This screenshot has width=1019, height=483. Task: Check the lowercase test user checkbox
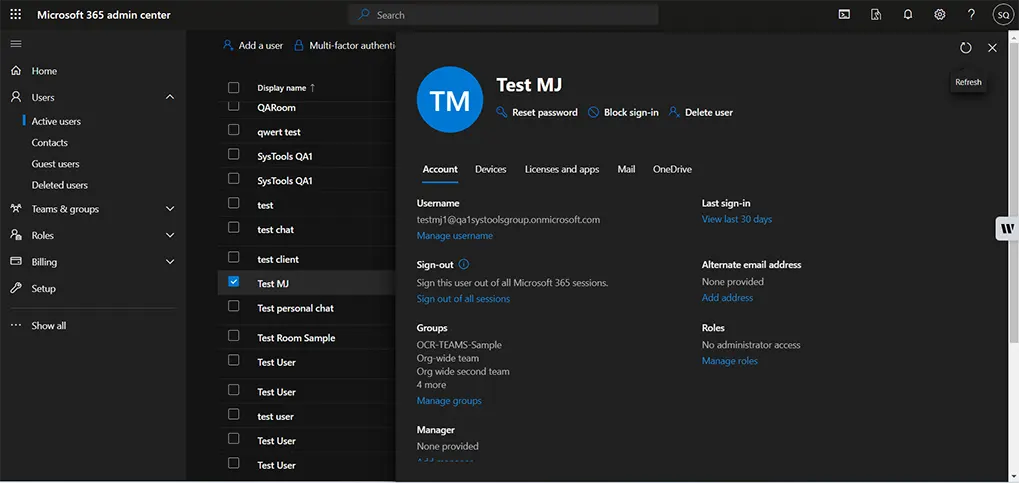point(234,414)
